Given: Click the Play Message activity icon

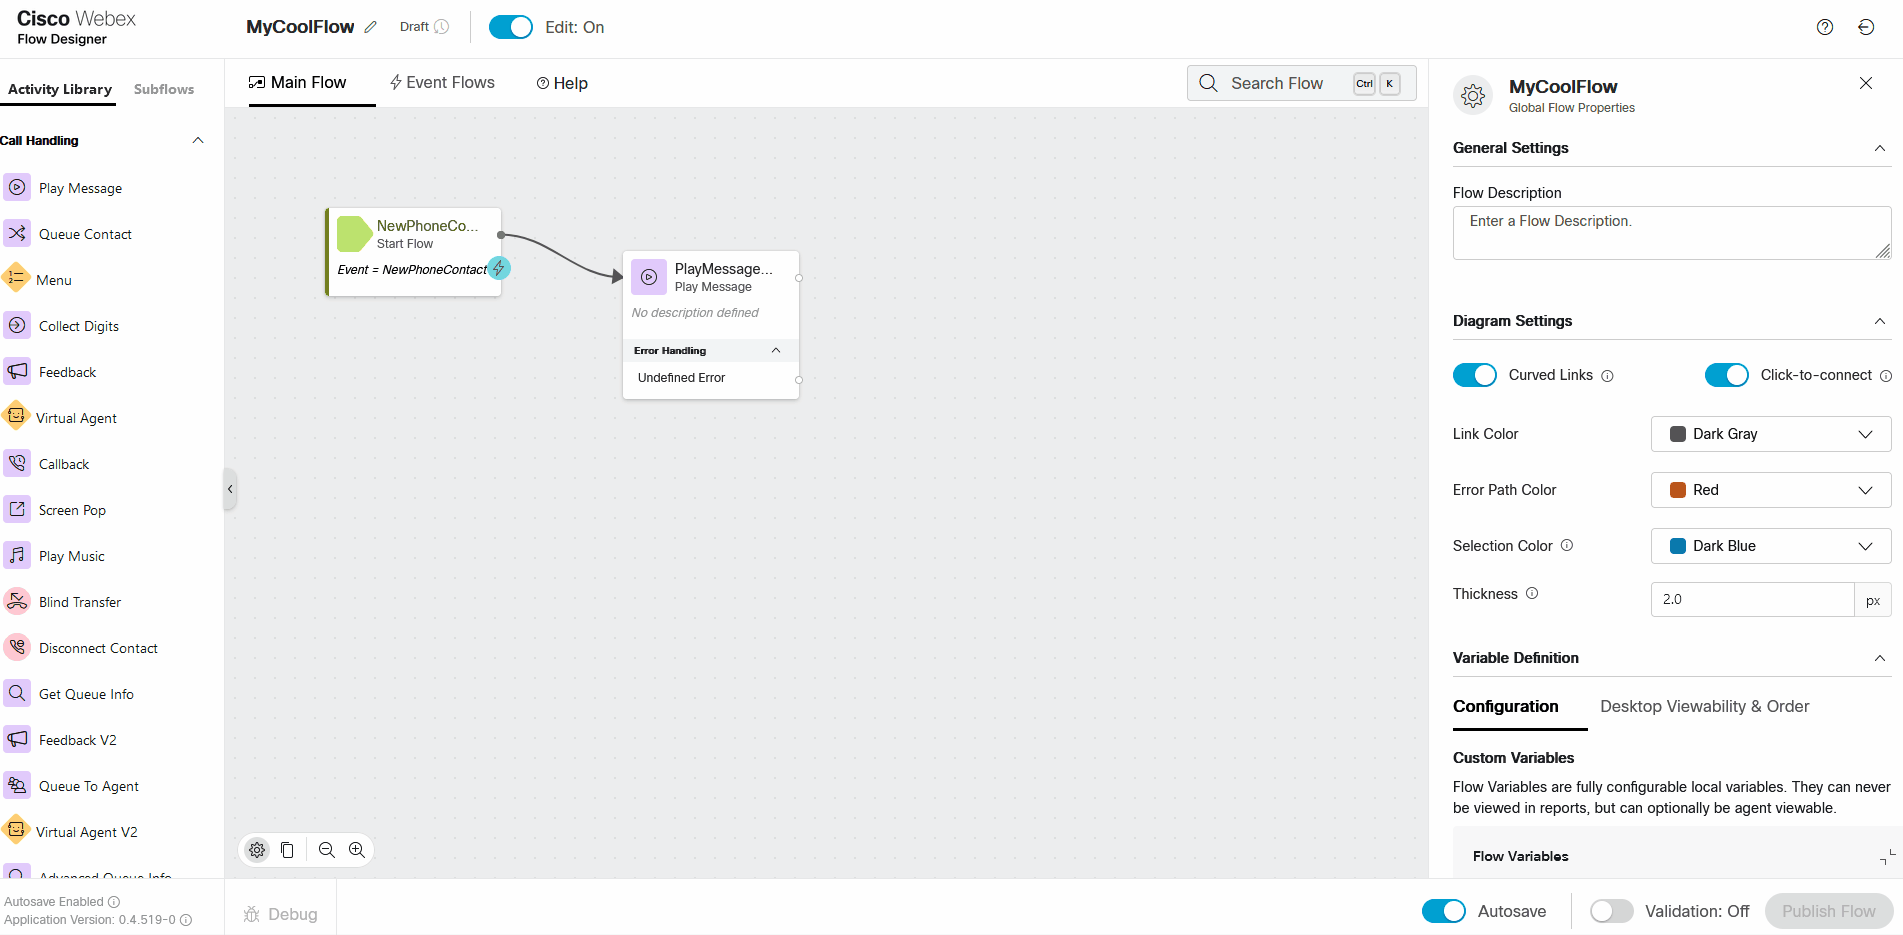Looking at the screenshot, I should coord(17,187).
